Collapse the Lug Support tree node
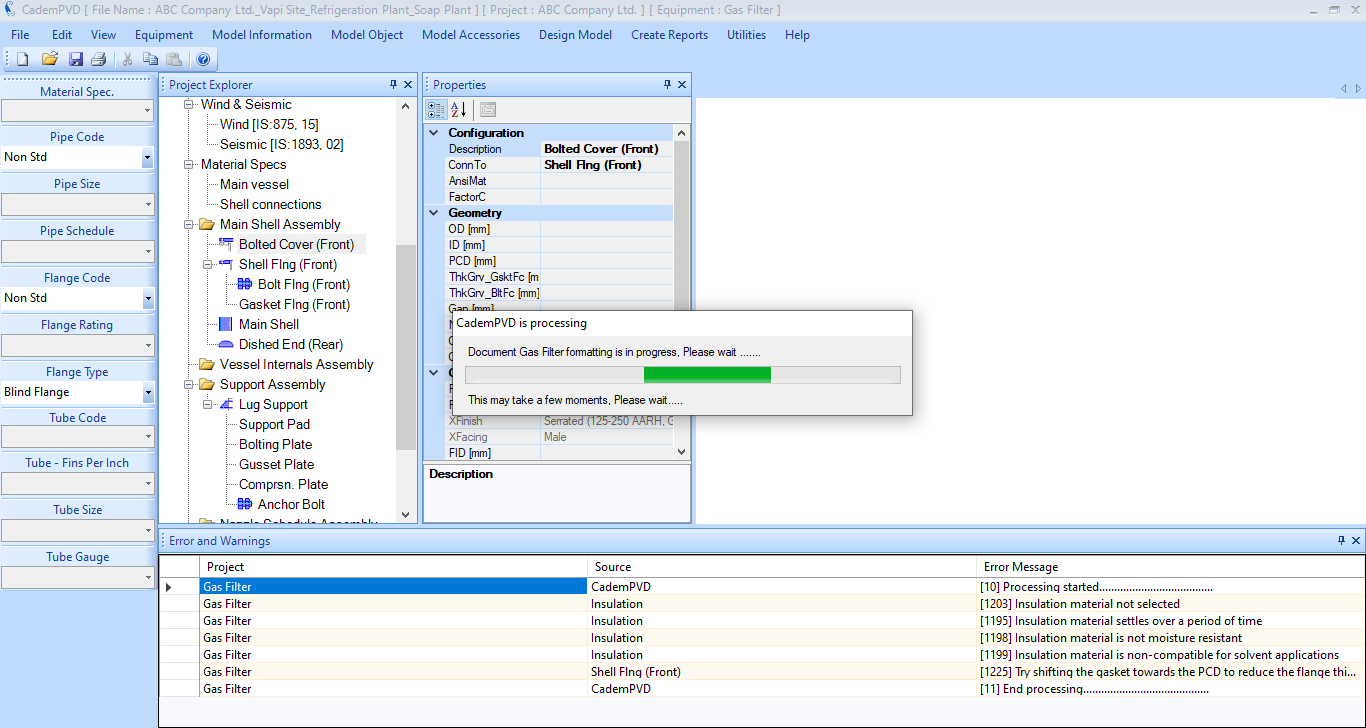The height and width of the screenshot is (728, 1366). point(208,405)
